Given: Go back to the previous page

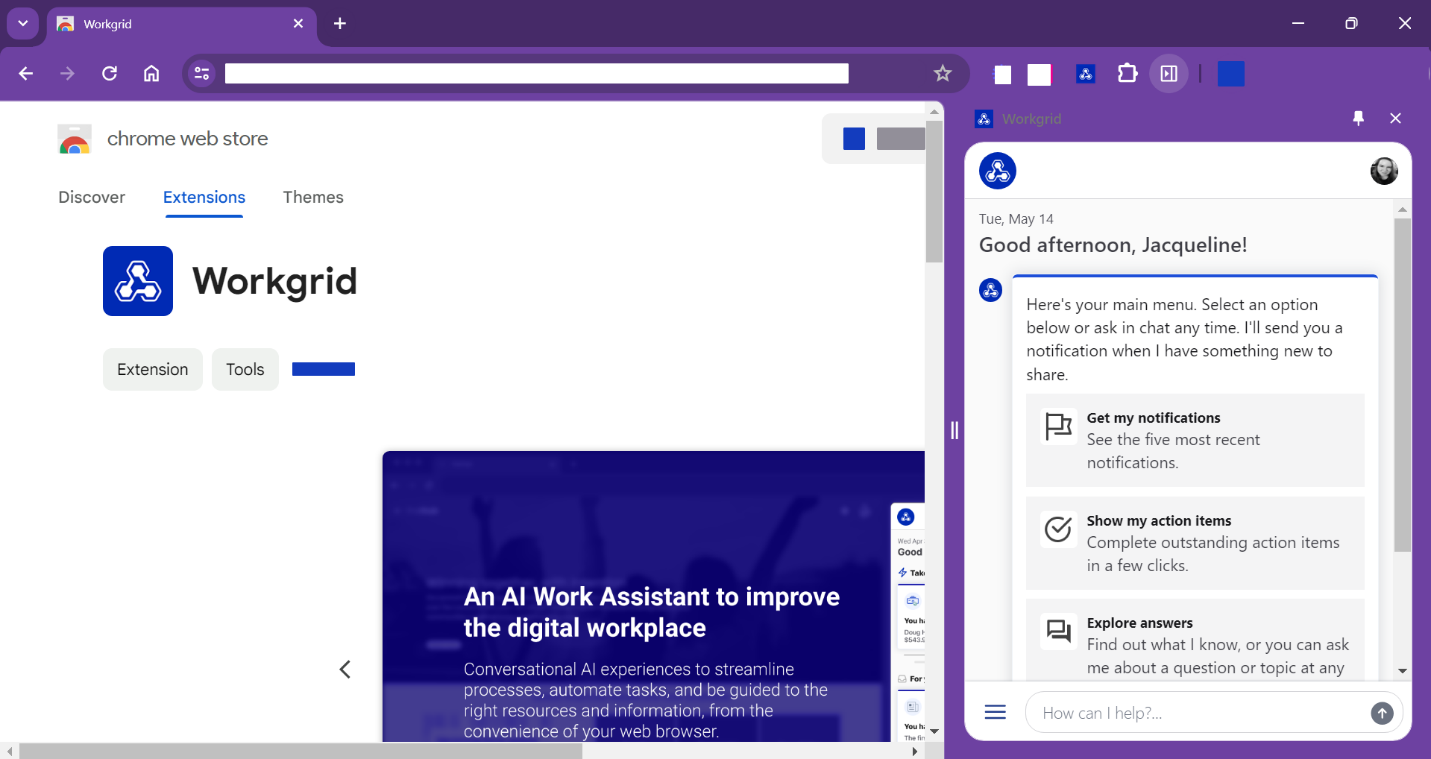Looking at the screenshot, I should coord(26,73).
